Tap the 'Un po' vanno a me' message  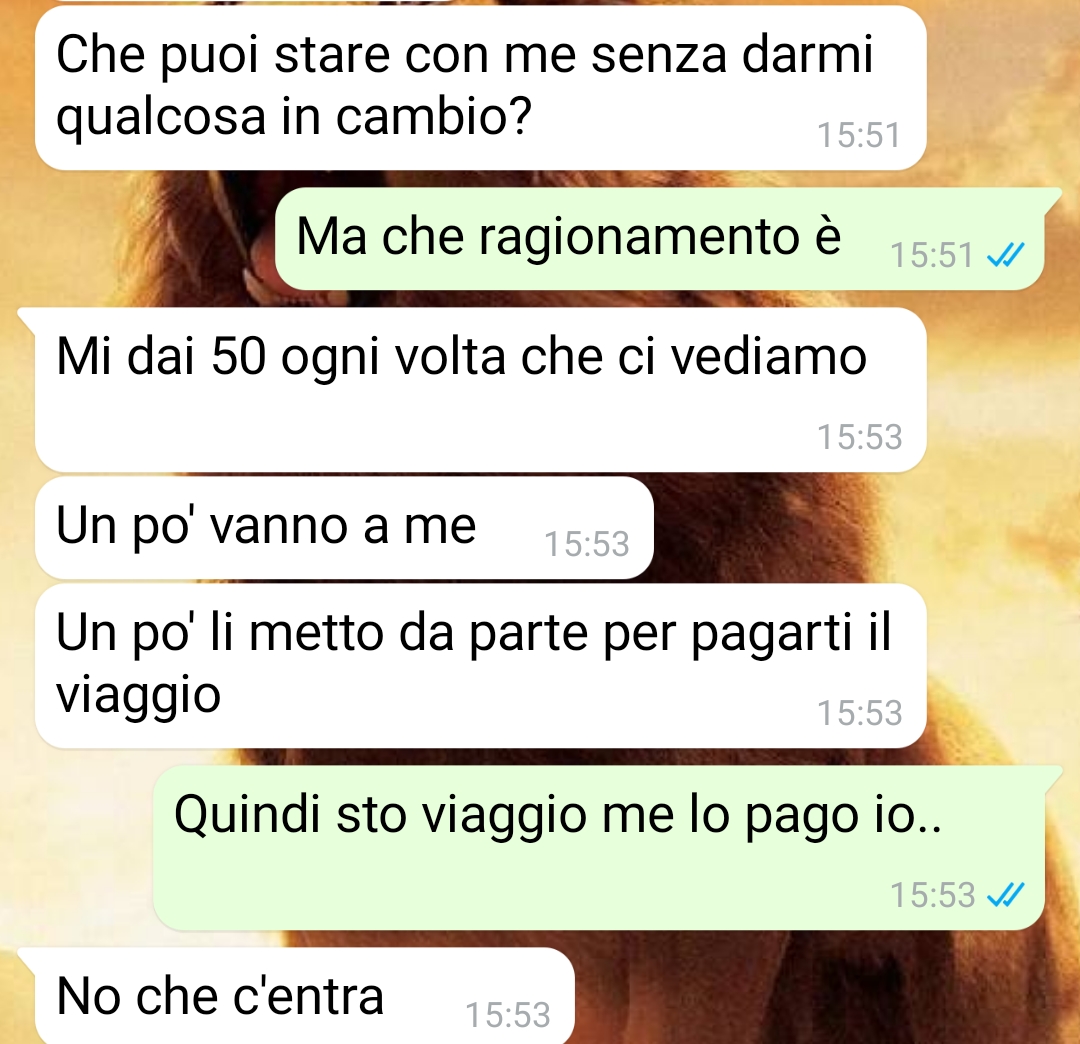pos(344,528)
